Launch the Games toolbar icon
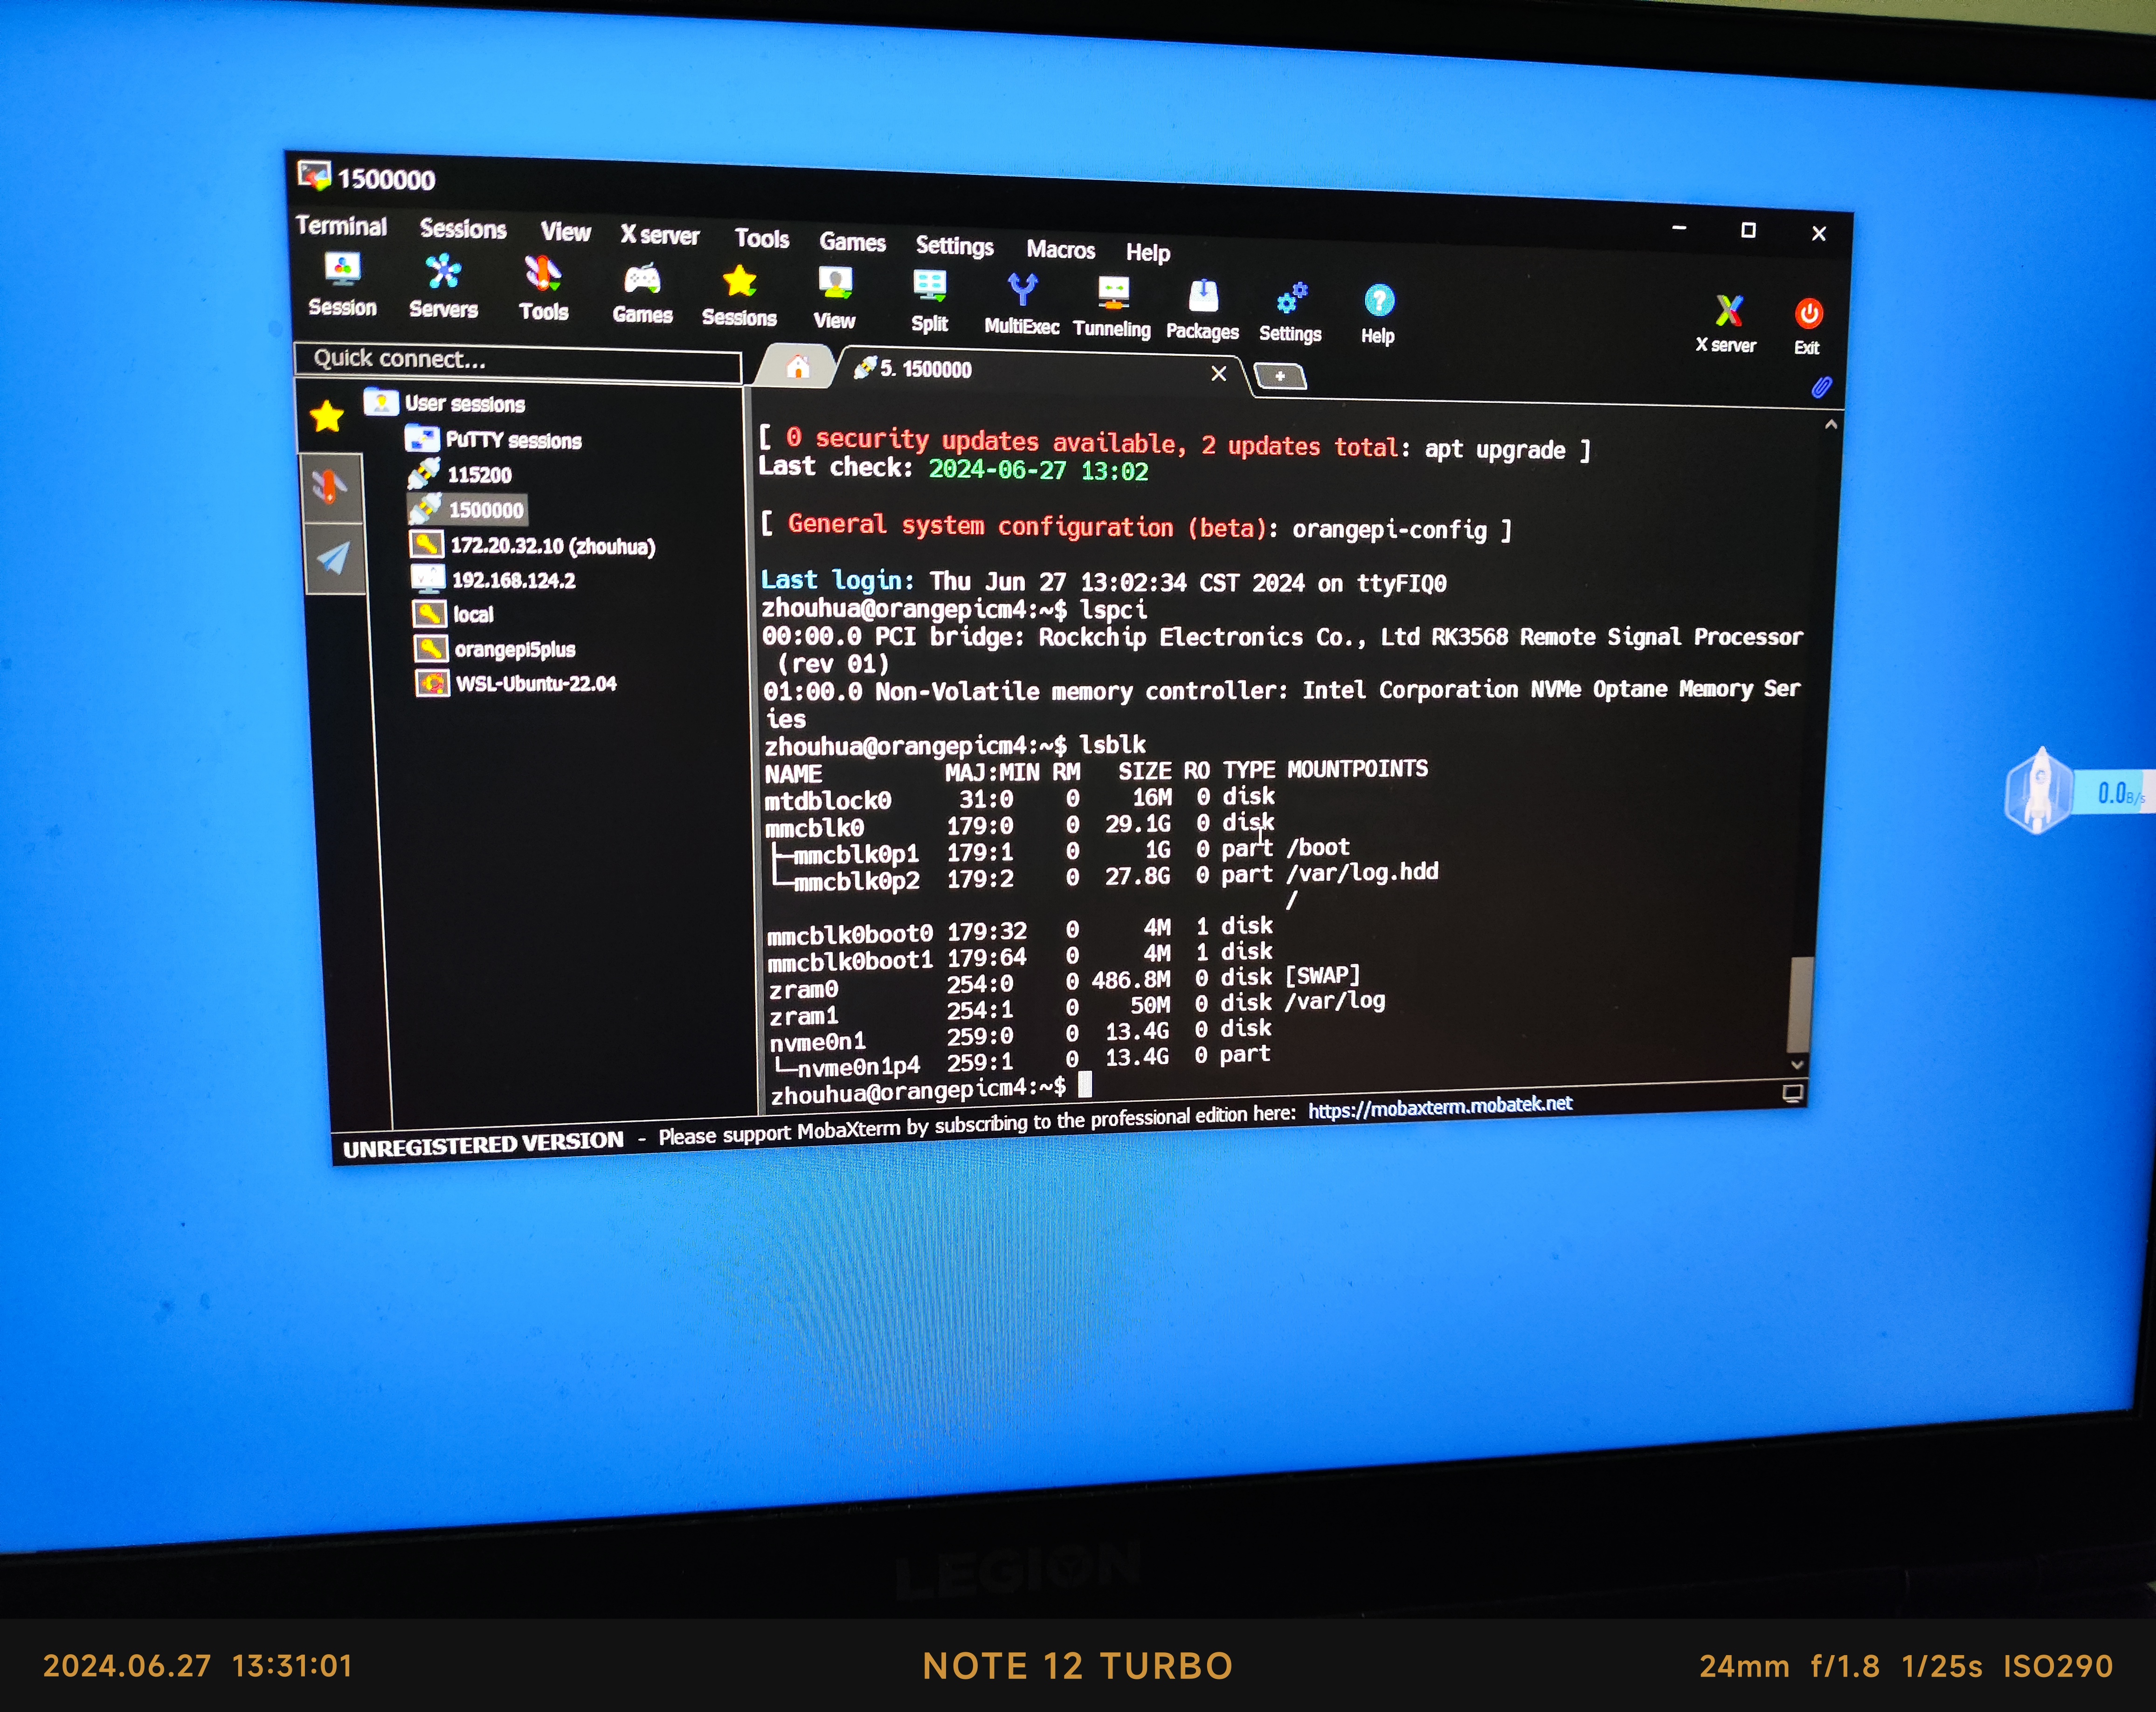 (x=642, y=293)
